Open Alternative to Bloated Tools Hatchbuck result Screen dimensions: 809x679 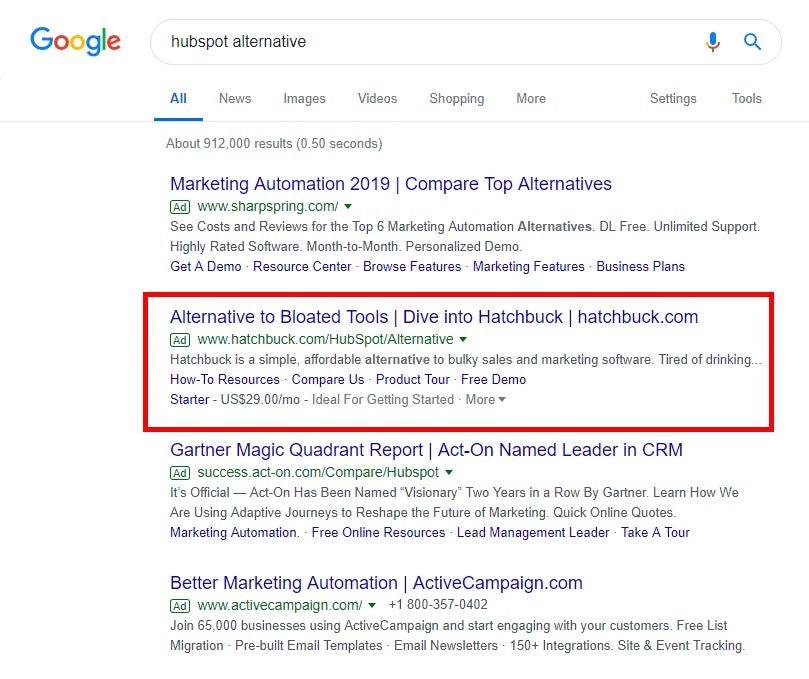pos(434,317)
